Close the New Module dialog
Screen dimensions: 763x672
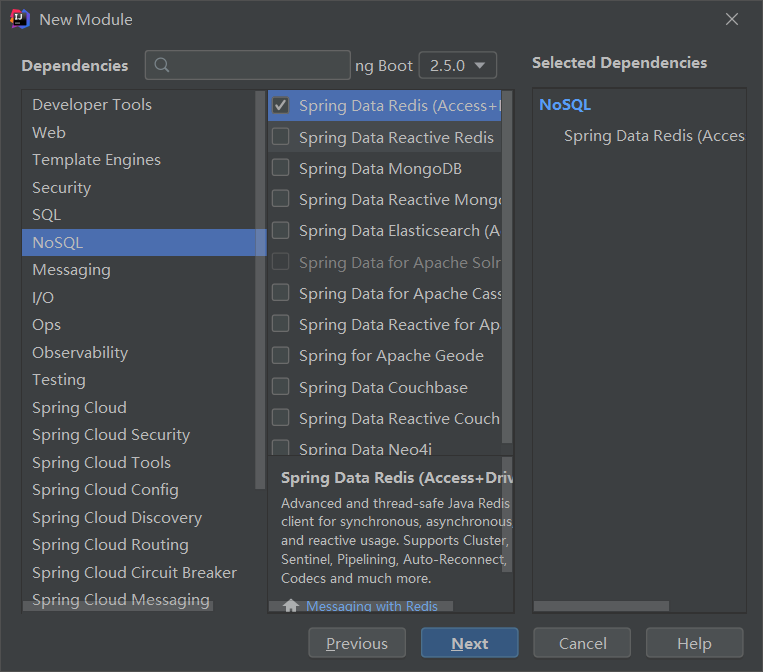[732, 19]
